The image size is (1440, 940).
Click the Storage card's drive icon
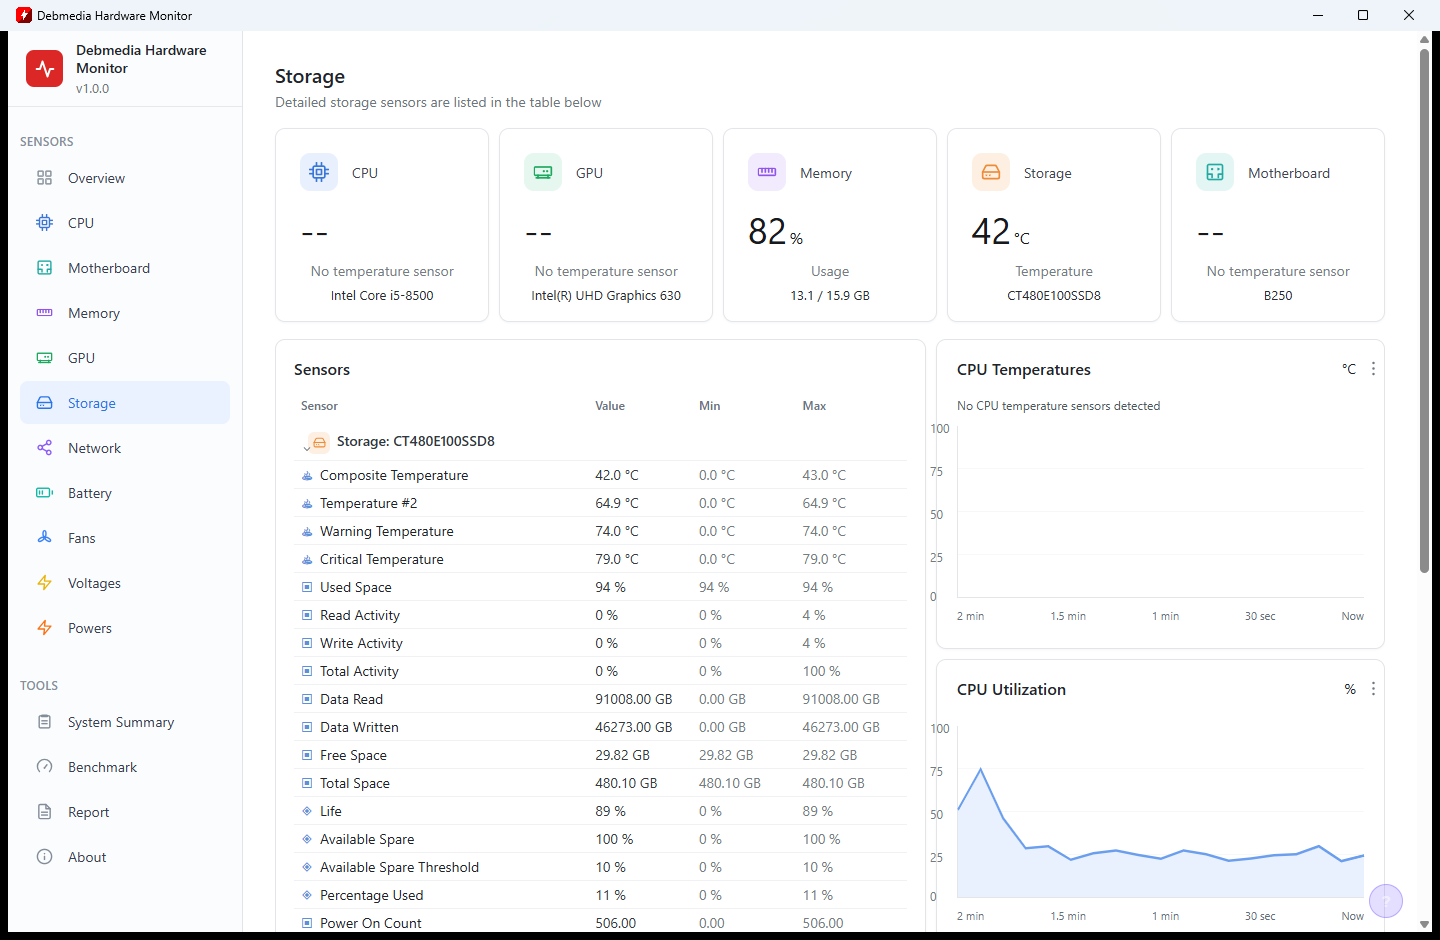pos(991,172)
